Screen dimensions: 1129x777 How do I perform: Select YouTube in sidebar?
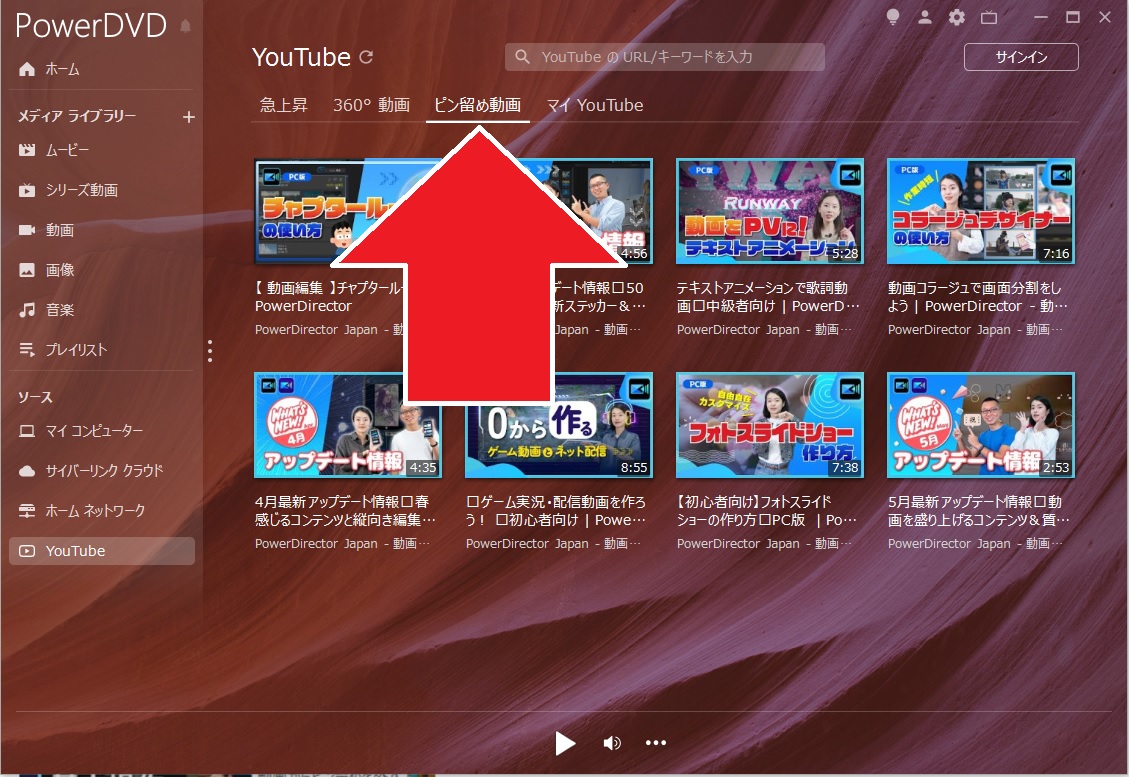(102, 551)
